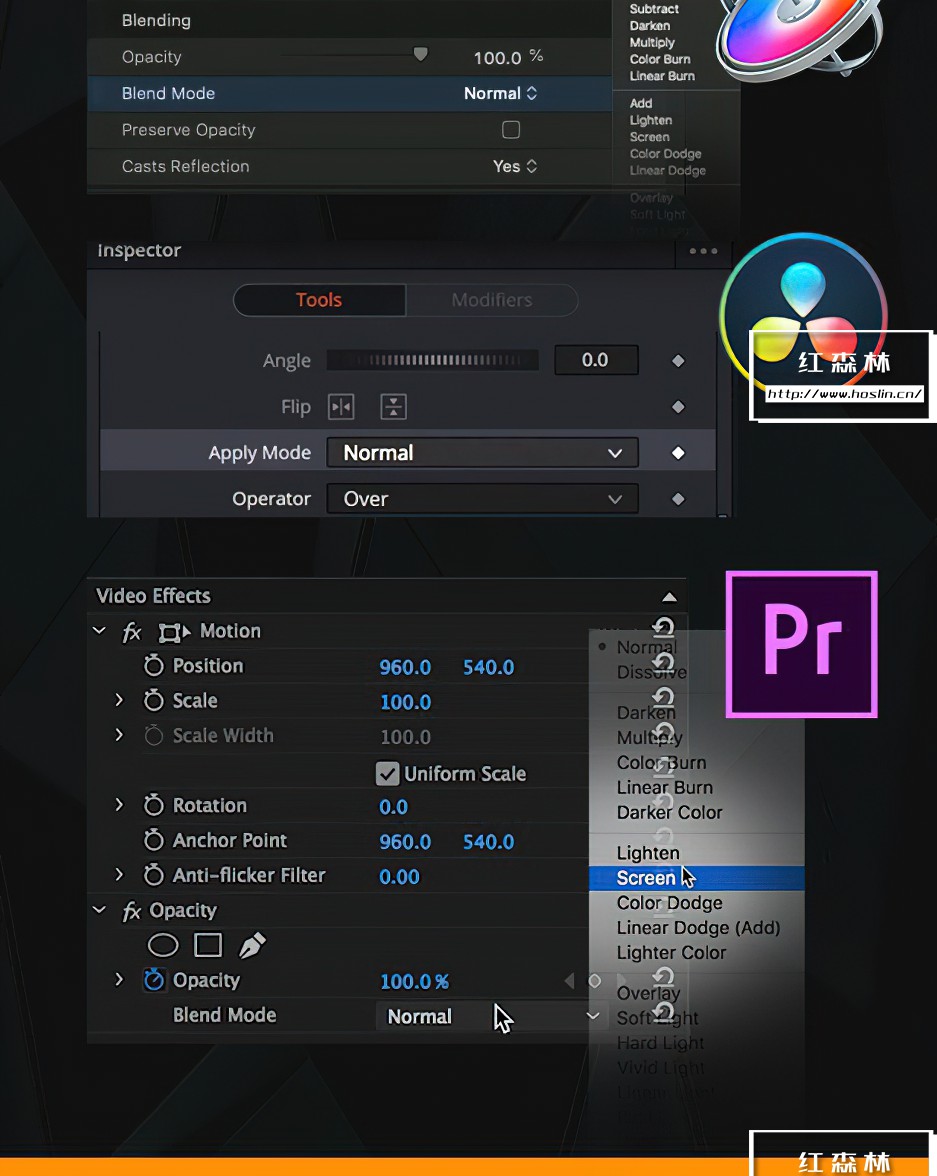Choose Multiply in Motion blend list

(x=652, y=43)
